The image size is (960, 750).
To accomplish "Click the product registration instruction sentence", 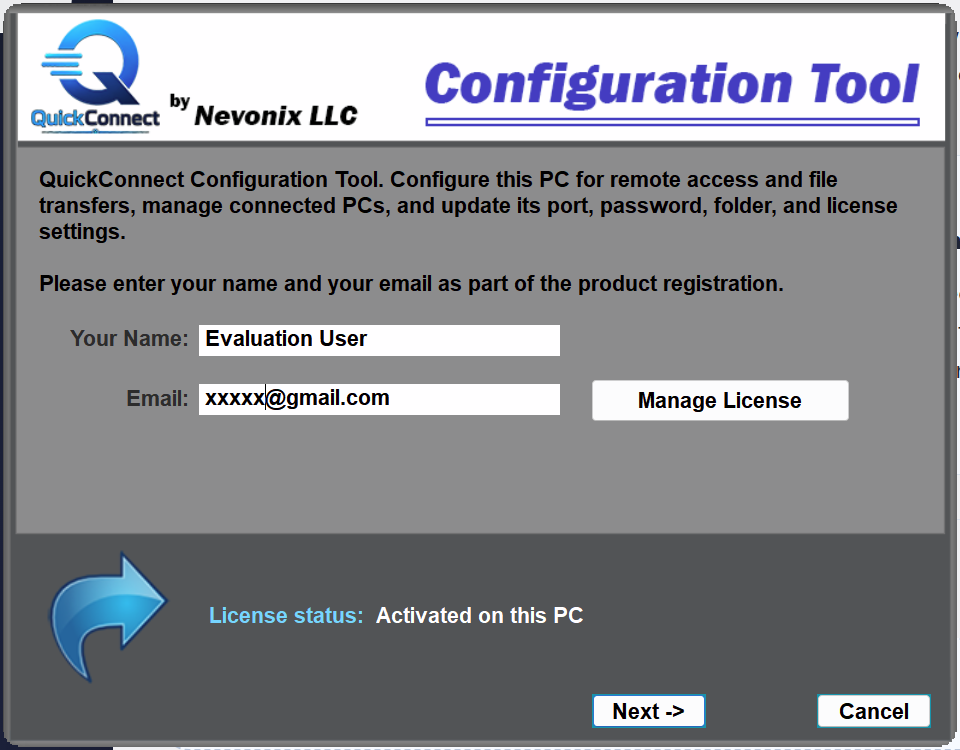I will click(411, 283).
